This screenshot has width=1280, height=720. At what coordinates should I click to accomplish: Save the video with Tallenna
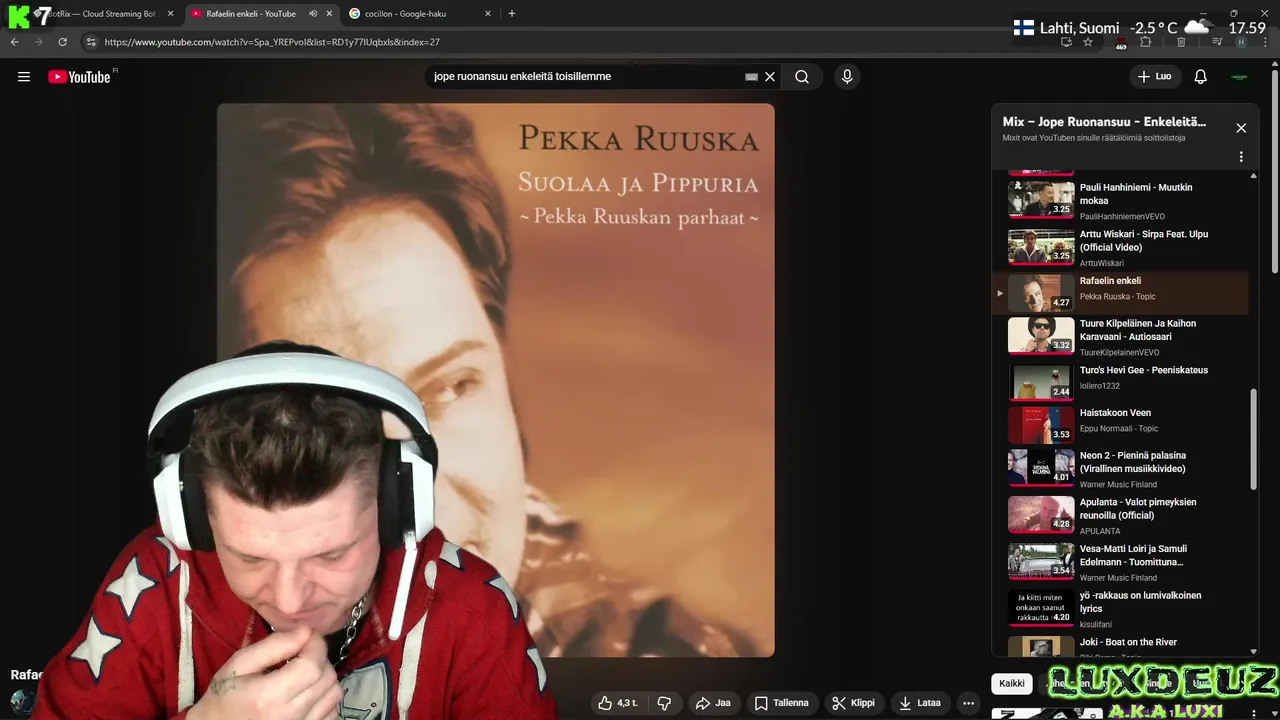click(781, 703)
